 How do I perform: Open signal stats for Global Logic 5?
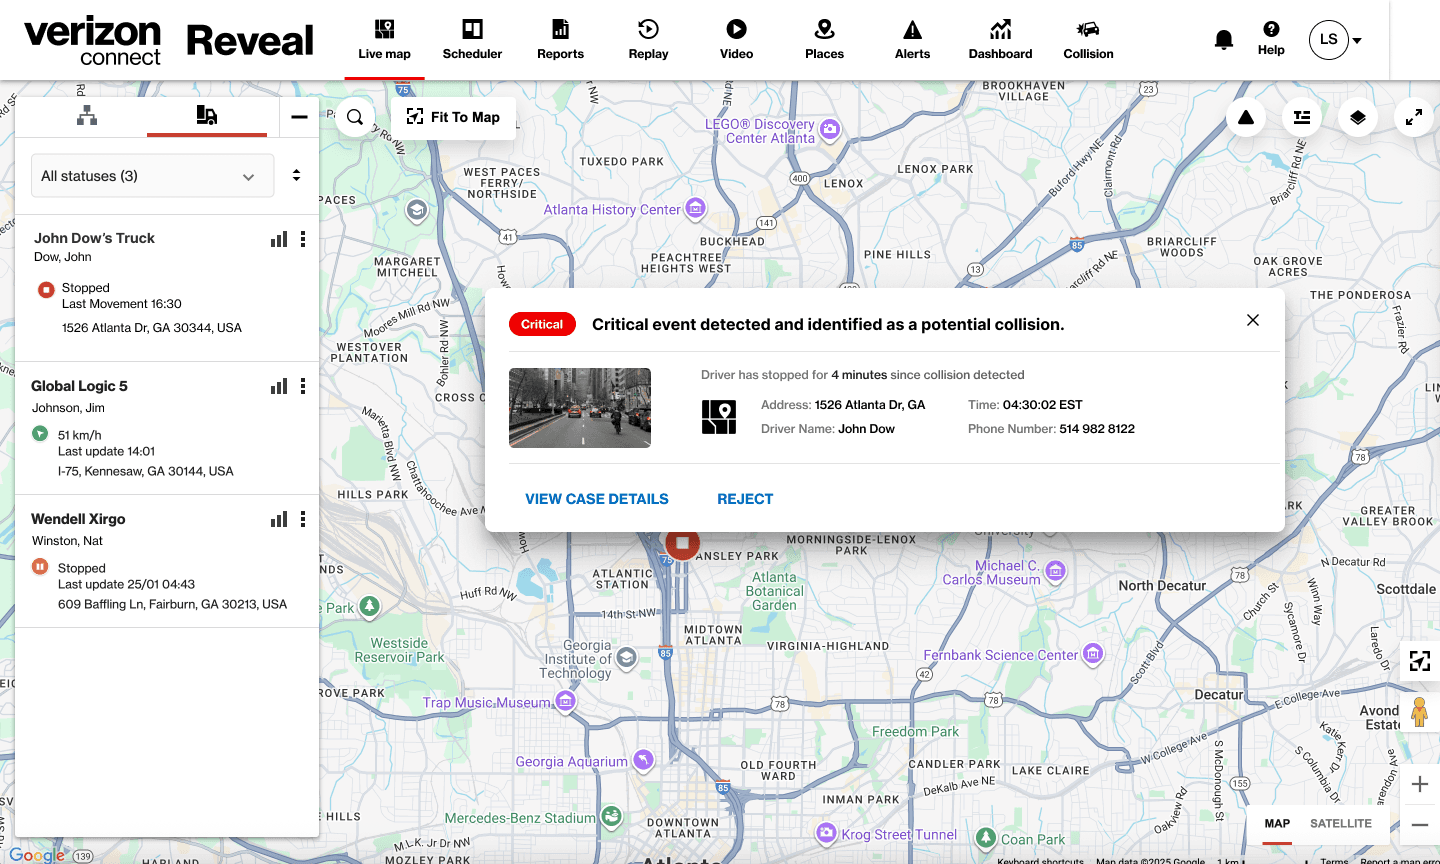[279, 386]
